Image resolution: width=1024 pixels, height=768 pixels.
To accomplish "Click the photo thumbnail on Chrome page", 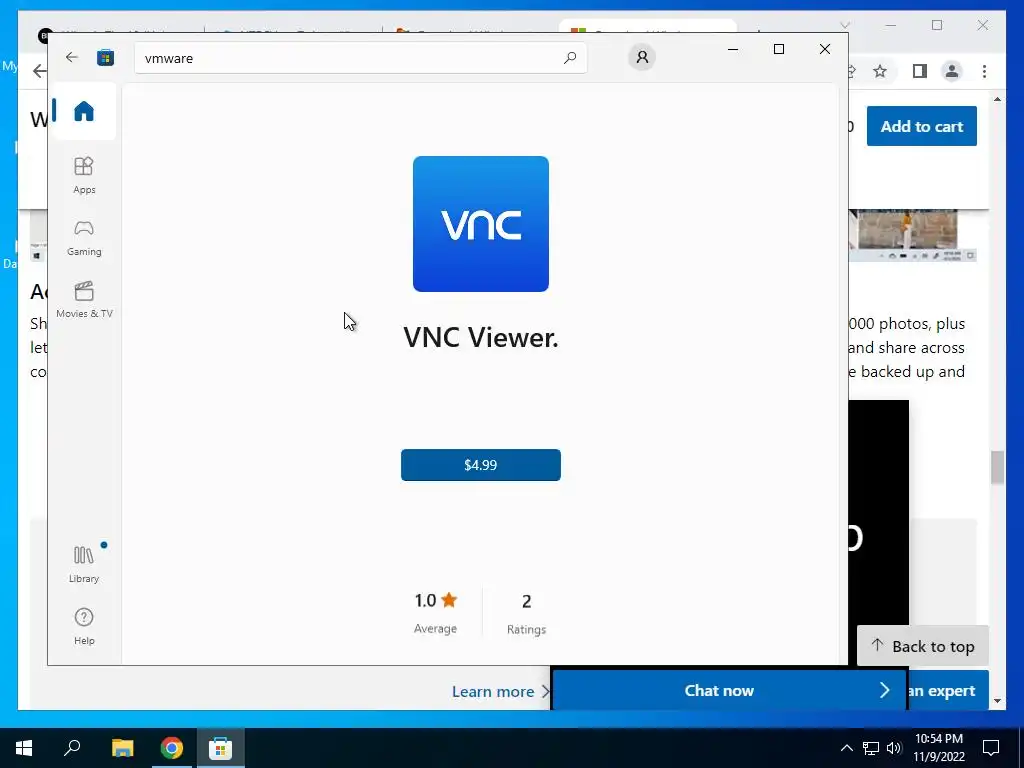I will (x=912, y=236).
